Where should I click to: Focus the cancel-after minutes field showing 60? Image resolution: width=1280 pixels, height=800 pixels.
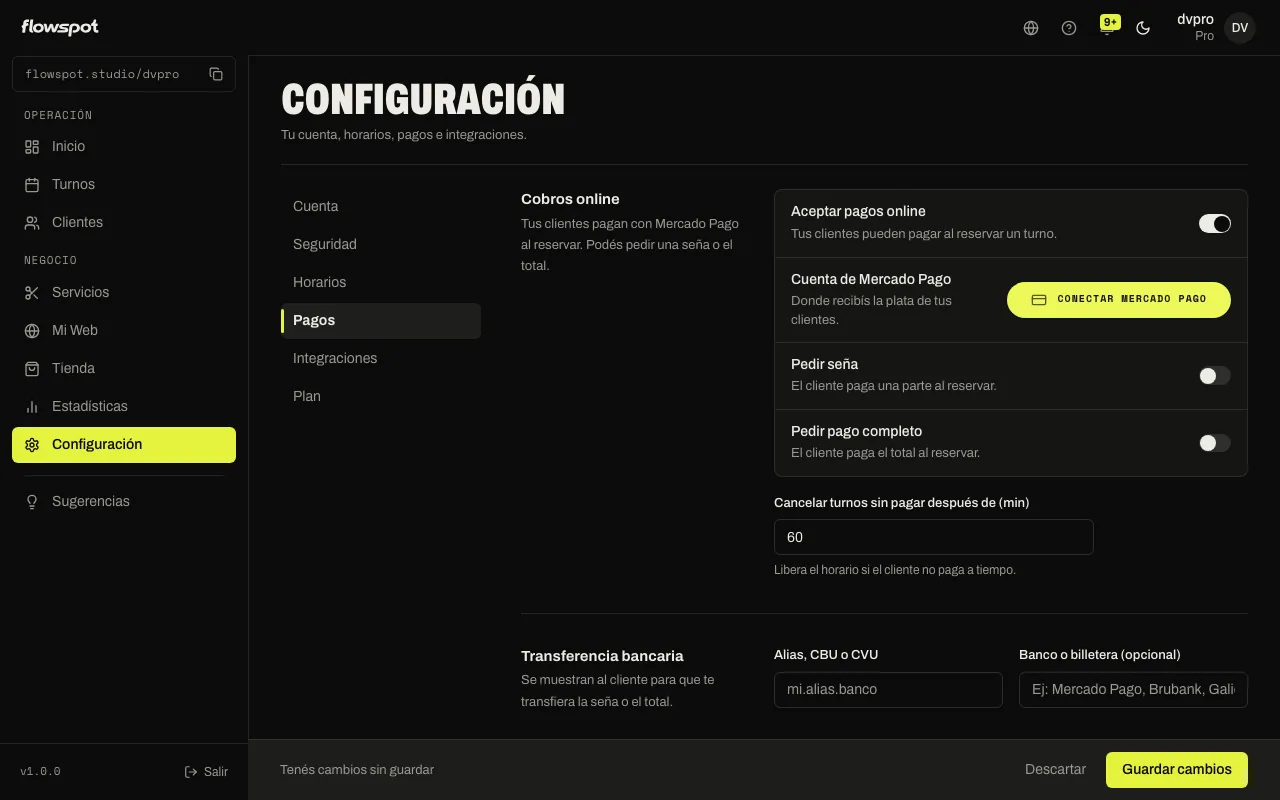tap(934, 537)
